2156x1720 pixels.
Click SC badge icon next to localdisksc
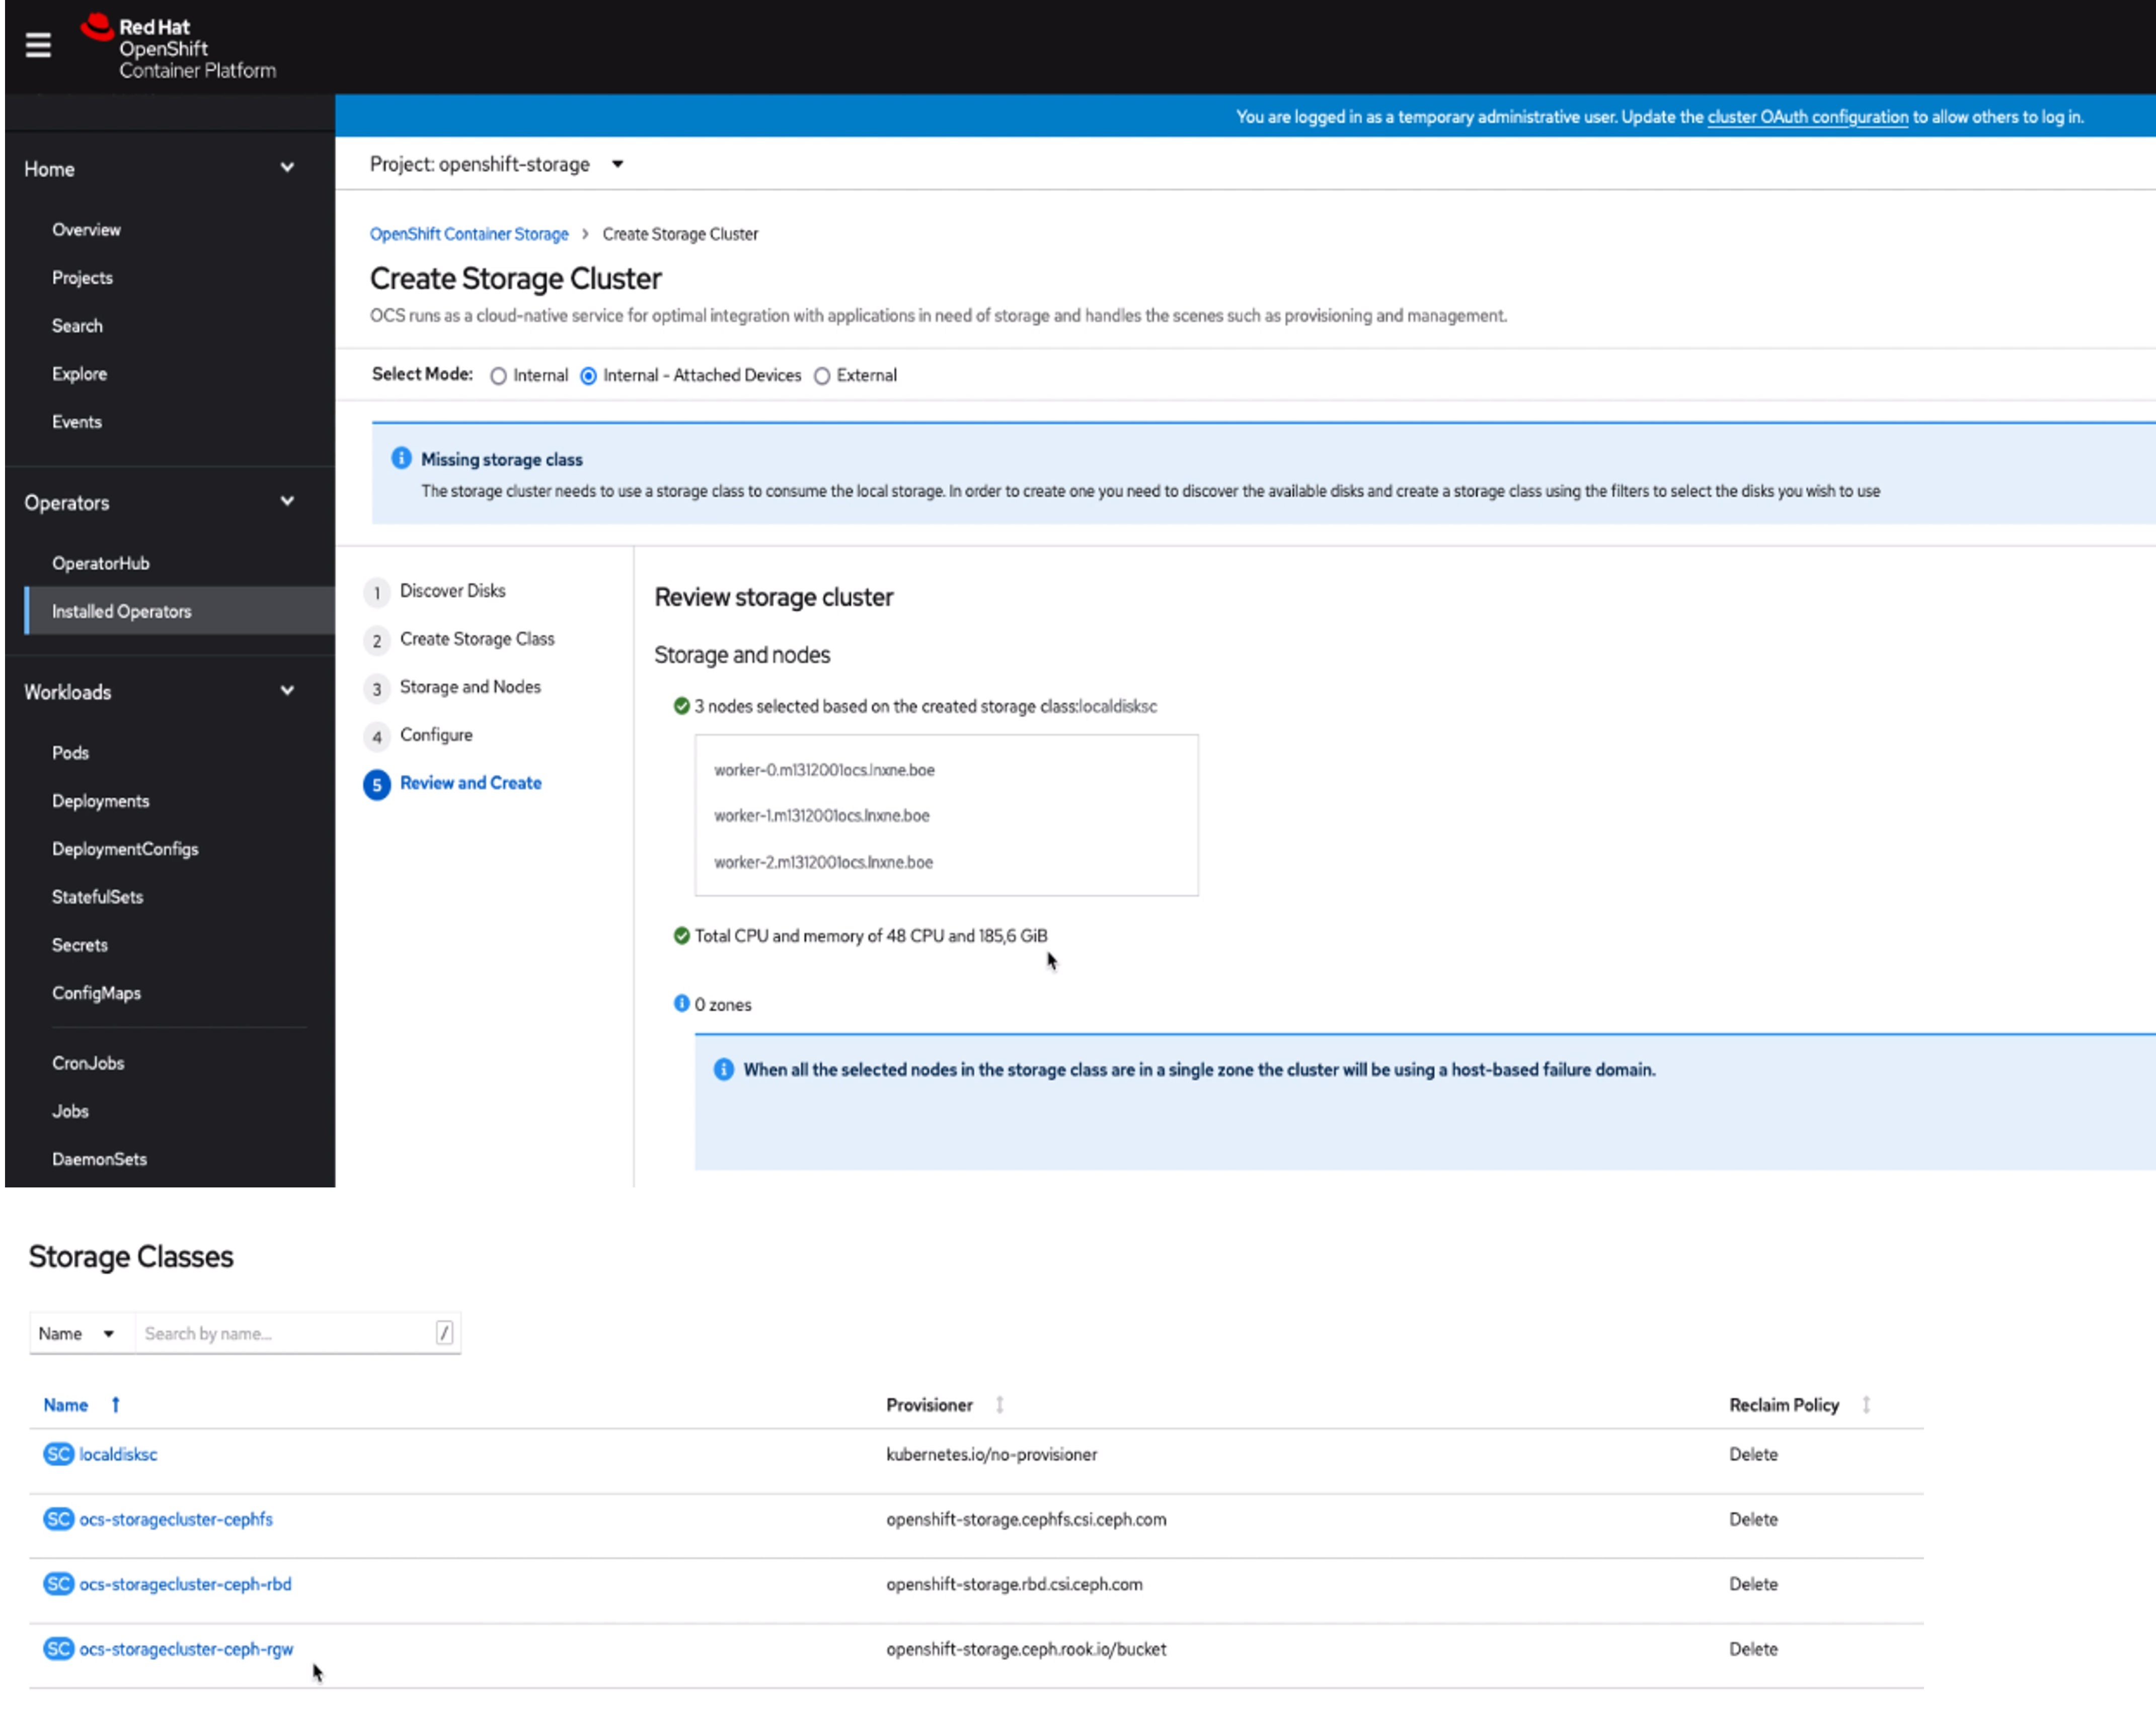pyautogui.click(x=59, y=1454)
